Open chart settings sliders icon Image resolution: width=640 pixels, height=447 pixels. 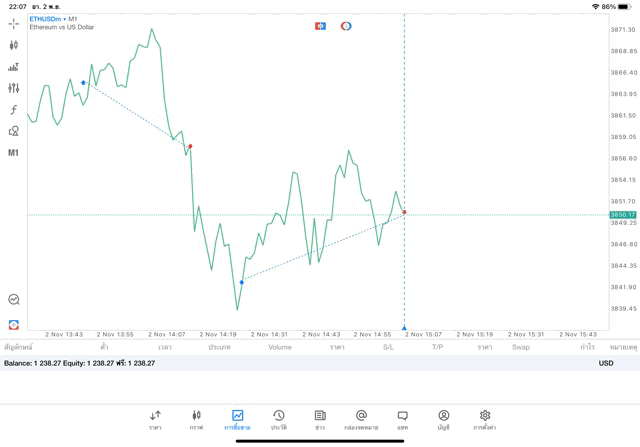point(13,88)
